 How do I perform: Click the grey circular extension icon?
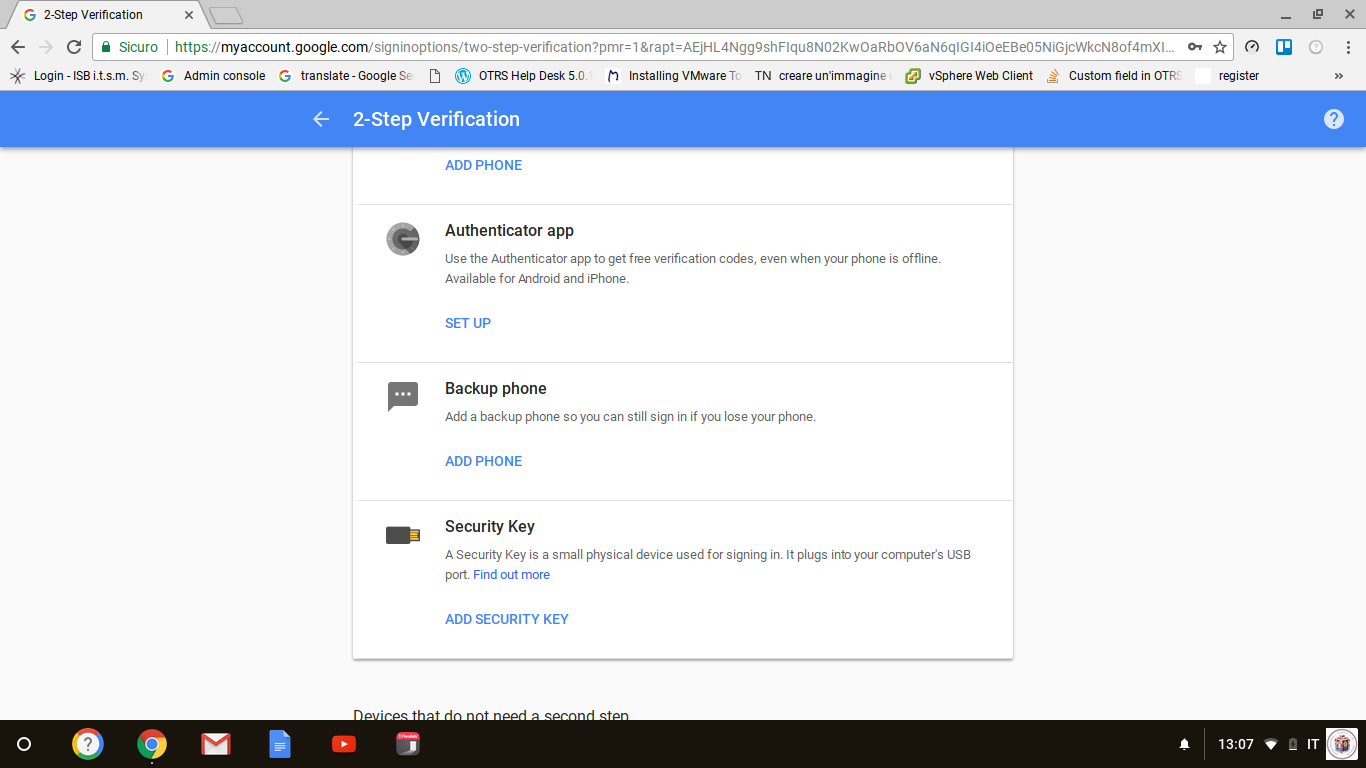[1316, 47]
